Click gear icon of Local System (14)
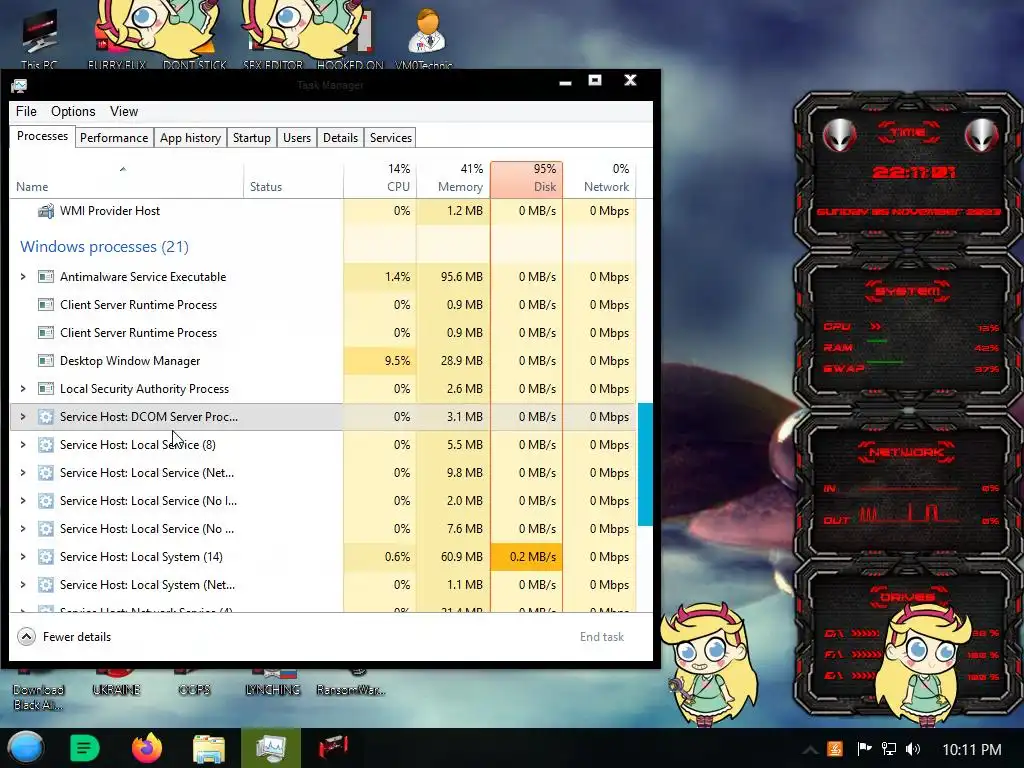This screenshot has height=768, width=1024. tap(46, 557)
